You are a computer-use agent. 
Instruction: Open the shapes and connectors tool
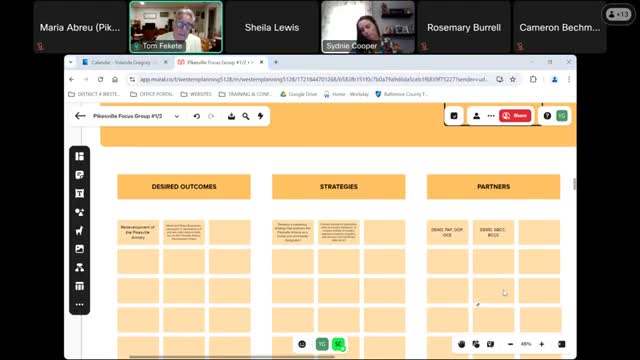80,212
